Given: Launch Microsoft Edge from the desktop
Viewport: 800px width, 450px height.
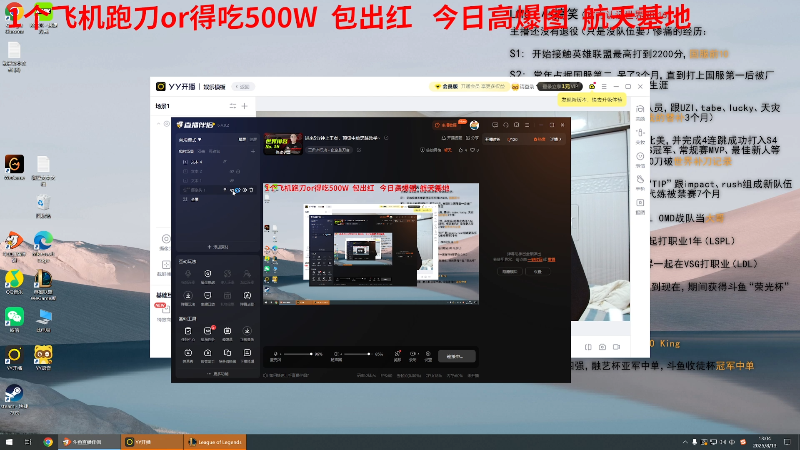Looking at the screenshot, I should (43, 243).
